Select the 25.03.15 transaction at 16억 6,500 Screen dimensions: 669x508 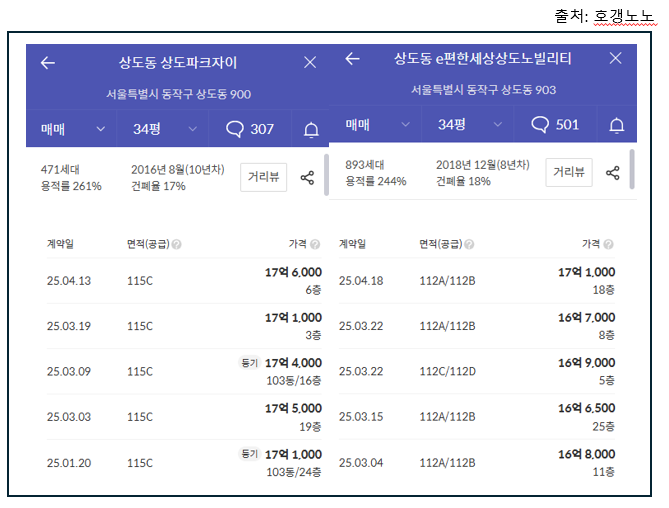point(477,417)
